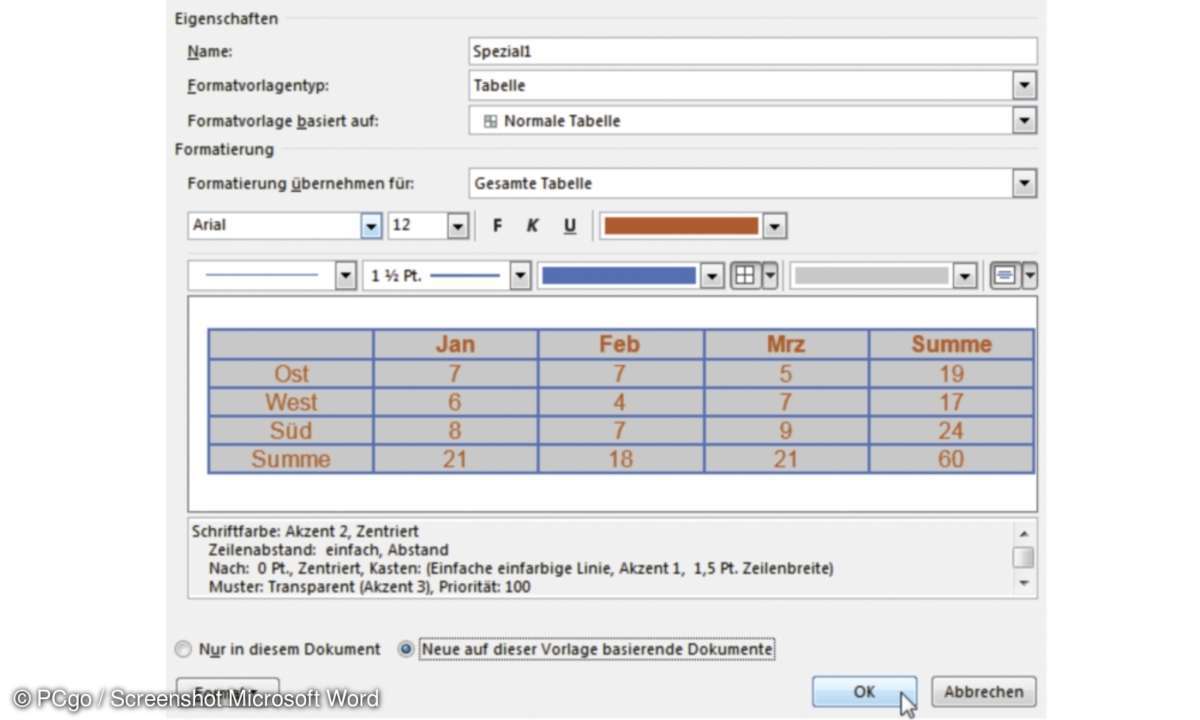Click the 'Feb' header in preview table
Screen dimensions: 1200x720
(x=619, y=345)
